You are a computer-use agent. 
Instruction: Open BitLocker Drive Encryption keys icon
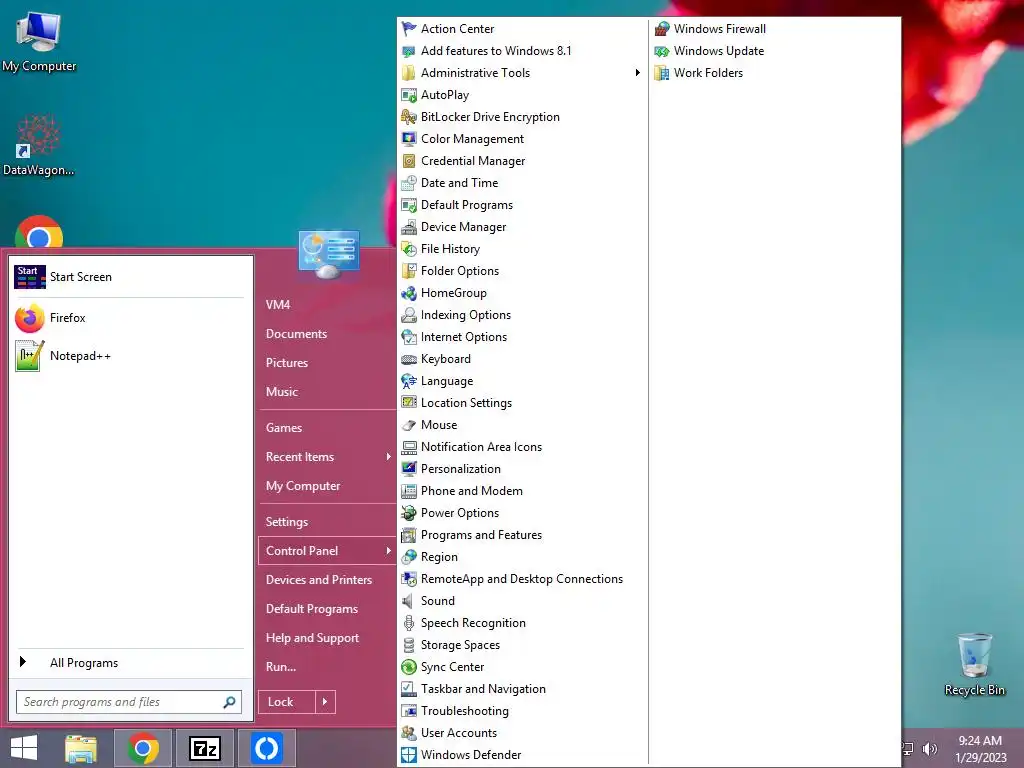click(409, 117)
